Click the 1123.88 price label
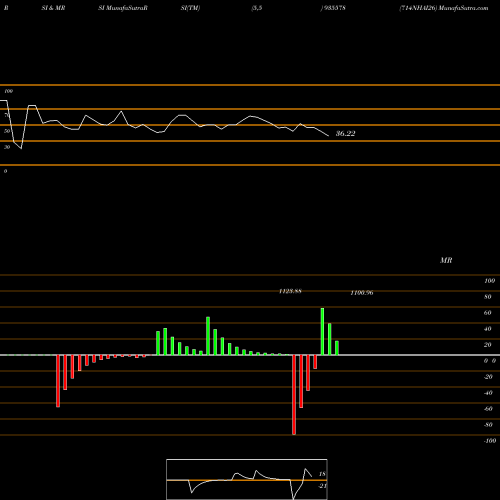This screenshot has height=500, width=500. point(290,291)
